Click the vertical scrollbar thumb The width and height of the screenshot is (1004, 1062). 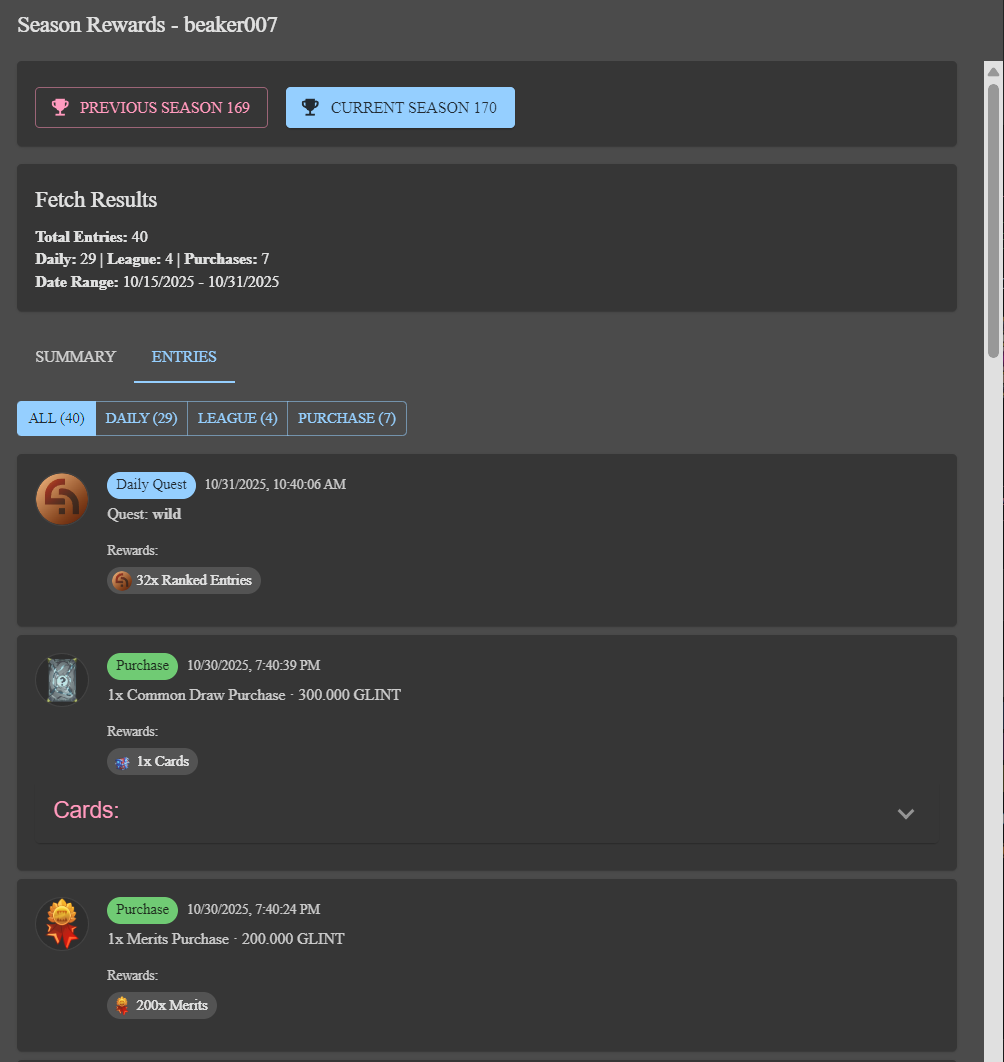993,220
